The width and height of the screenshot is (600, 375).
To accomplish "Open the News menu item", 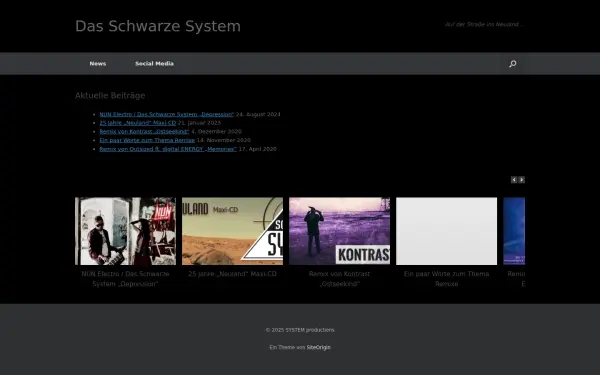I will pos(98,64).
